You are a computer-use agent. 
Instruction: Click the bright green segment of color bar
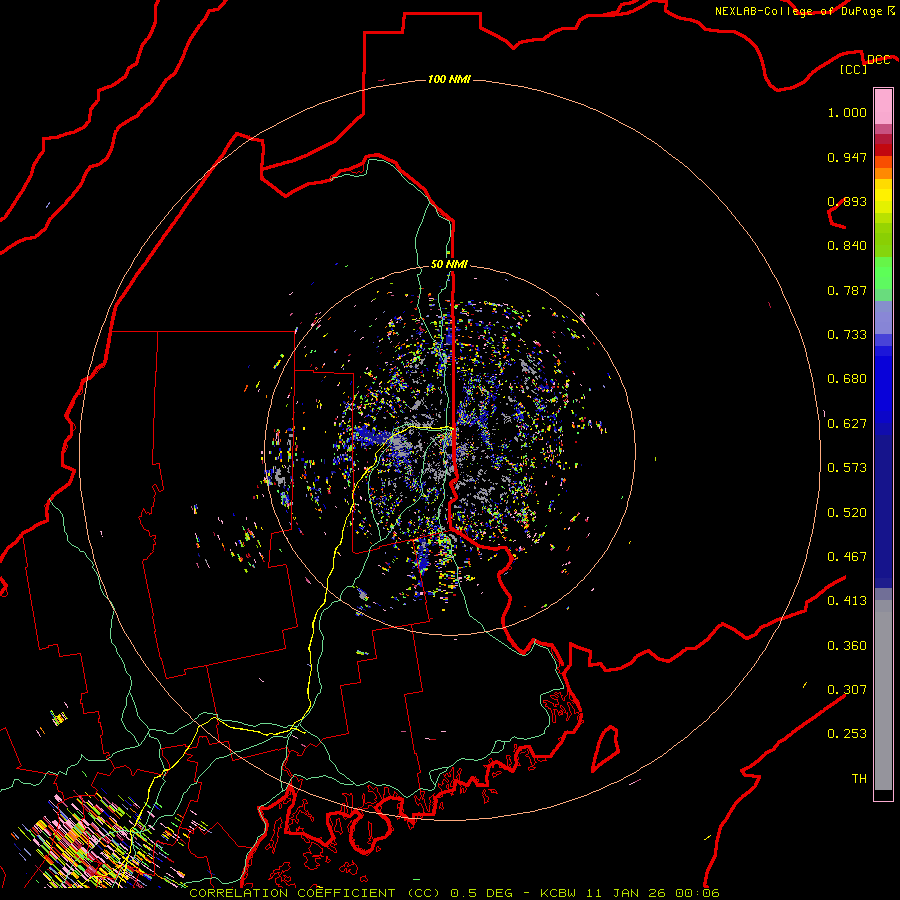pyautogui.click(x=883, y=273)
